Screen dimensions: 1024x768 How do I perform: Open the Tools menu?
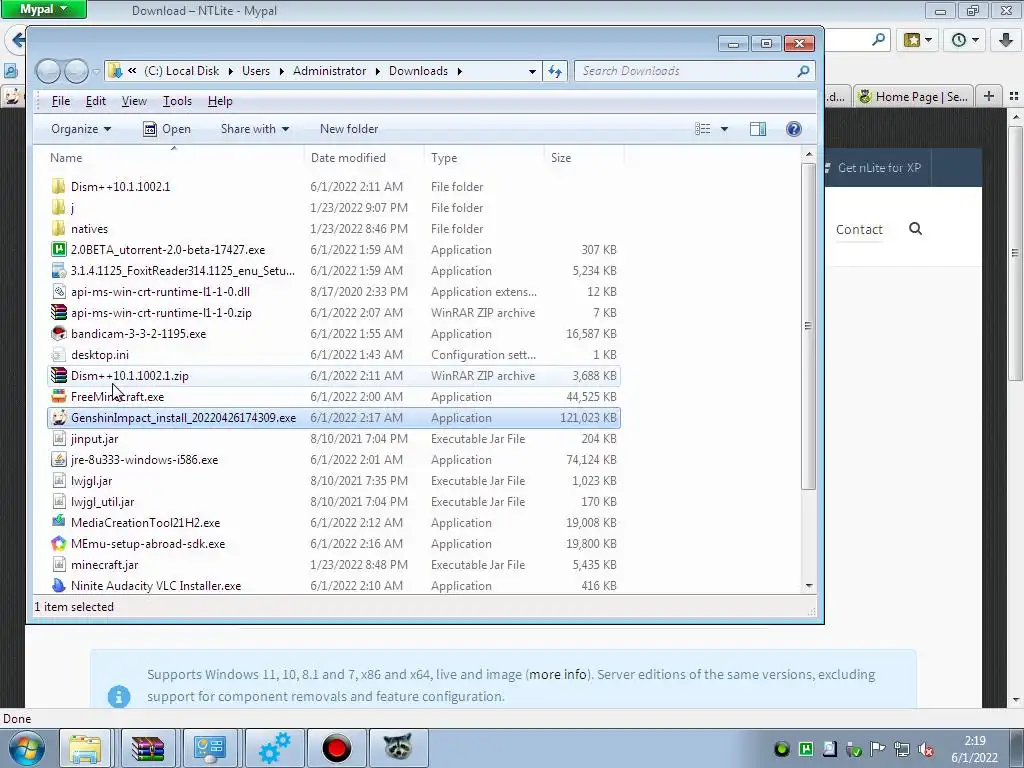coord(177,101)
